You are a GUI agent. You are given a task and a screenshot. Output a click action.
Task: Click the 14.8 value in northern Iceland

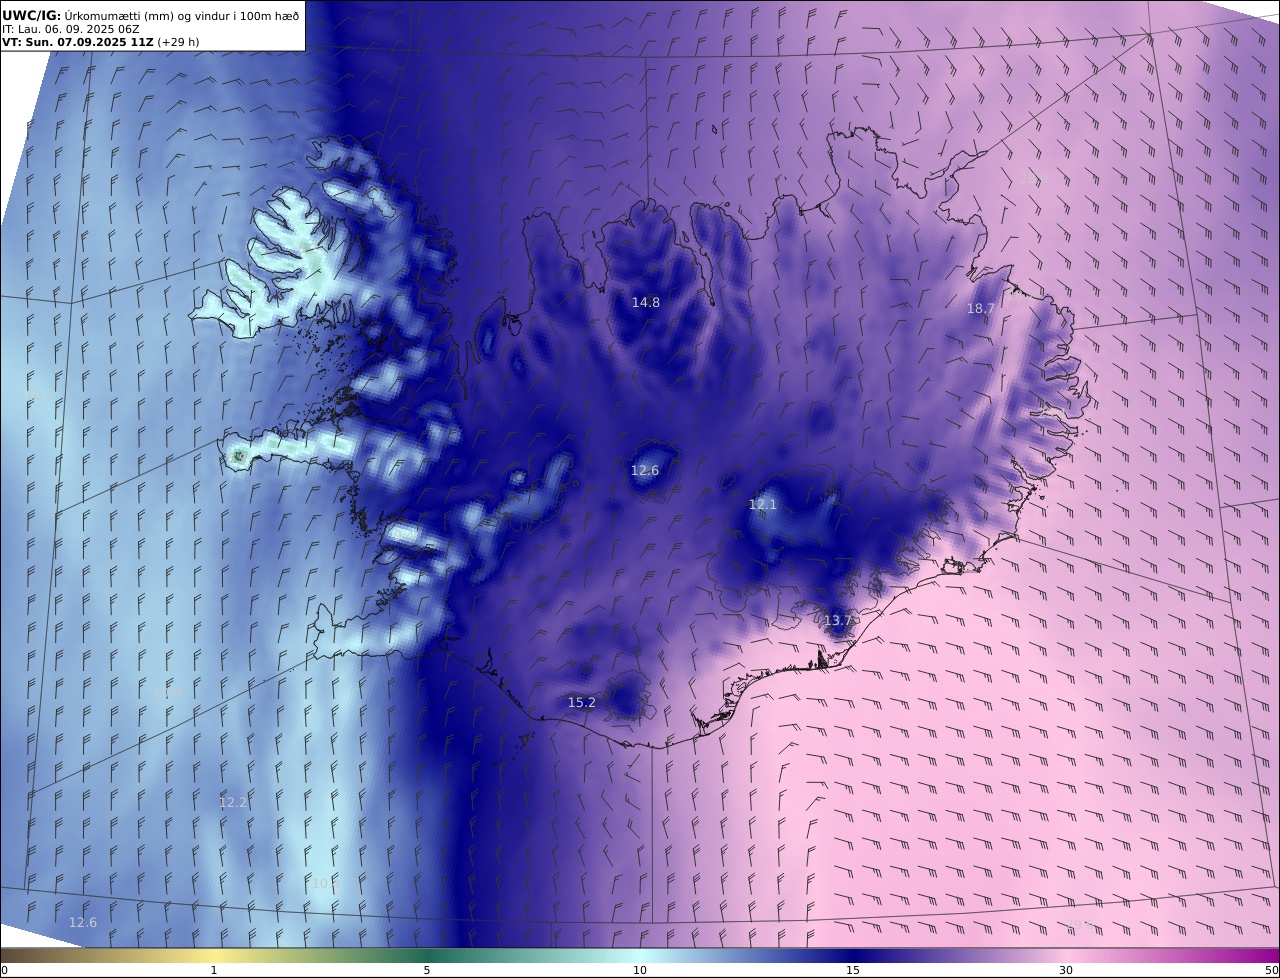[645, 302]
